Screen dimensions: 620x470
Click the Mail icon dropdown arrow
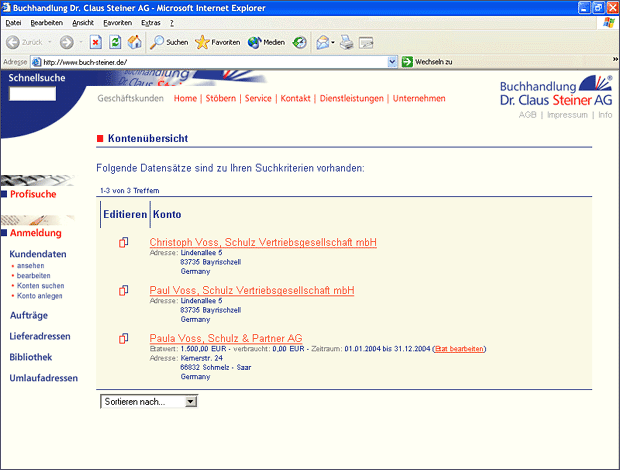333,42
